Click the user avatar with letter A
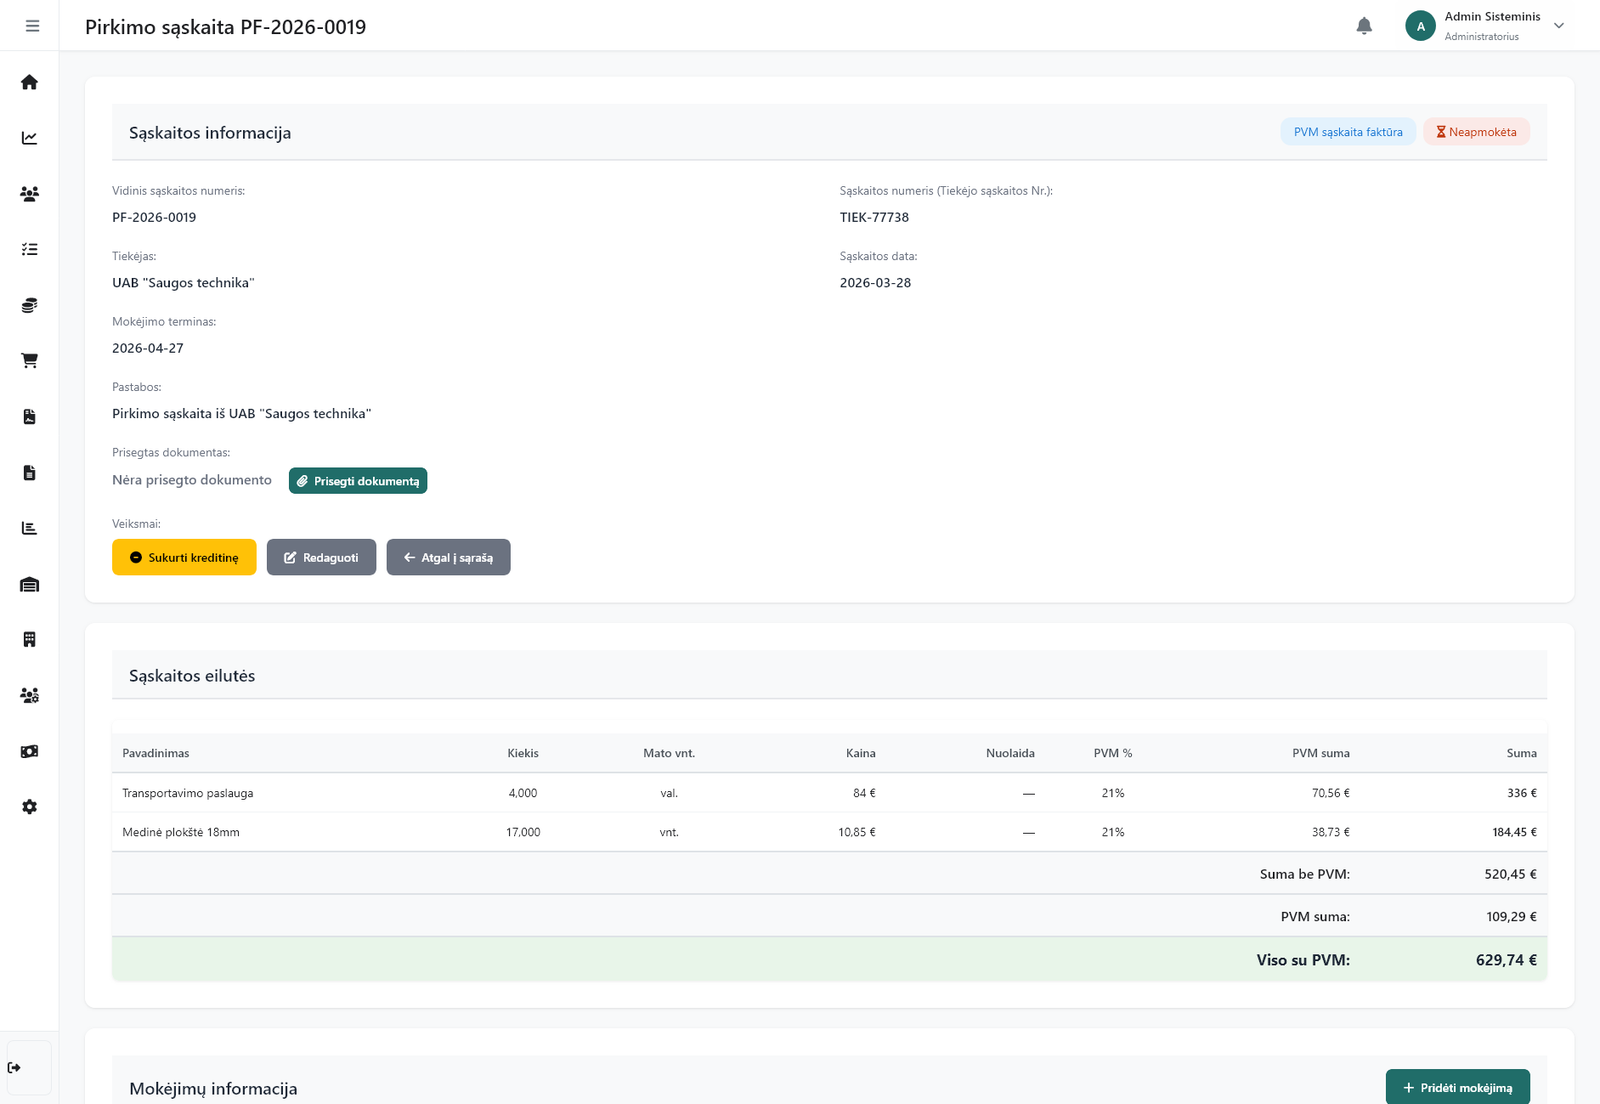This screenshot has width=1600, height=1104. [x=1420, y=26]
